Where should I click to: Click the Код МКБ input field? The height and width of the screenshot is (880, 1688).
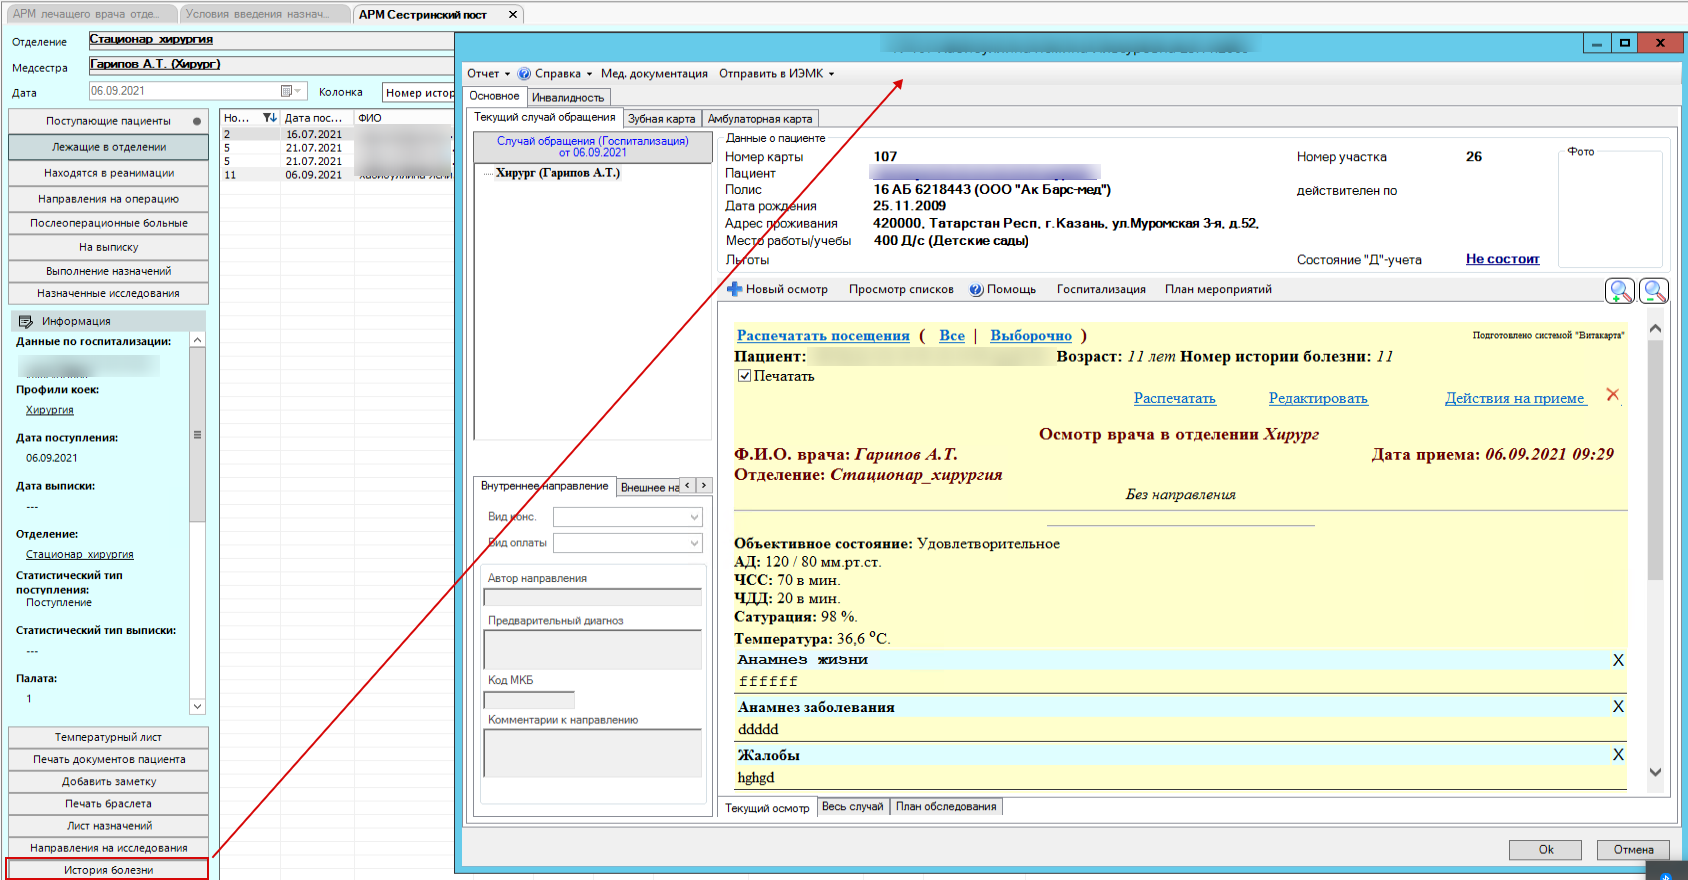coord(529,700)
